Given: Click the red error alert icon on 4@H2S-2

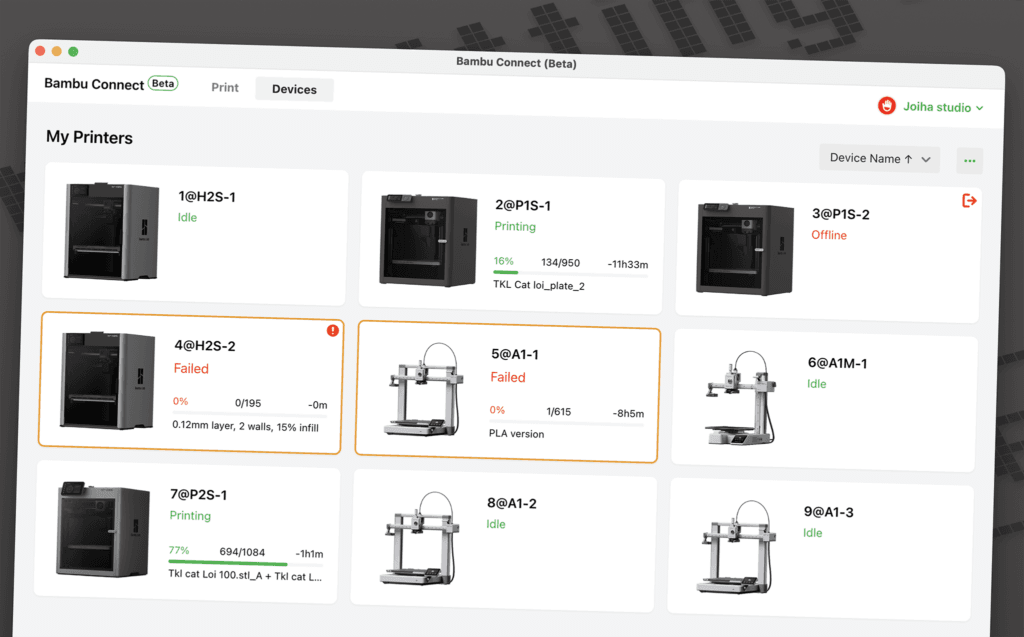Looking at the screenshot, I should [x=333, y=330].
